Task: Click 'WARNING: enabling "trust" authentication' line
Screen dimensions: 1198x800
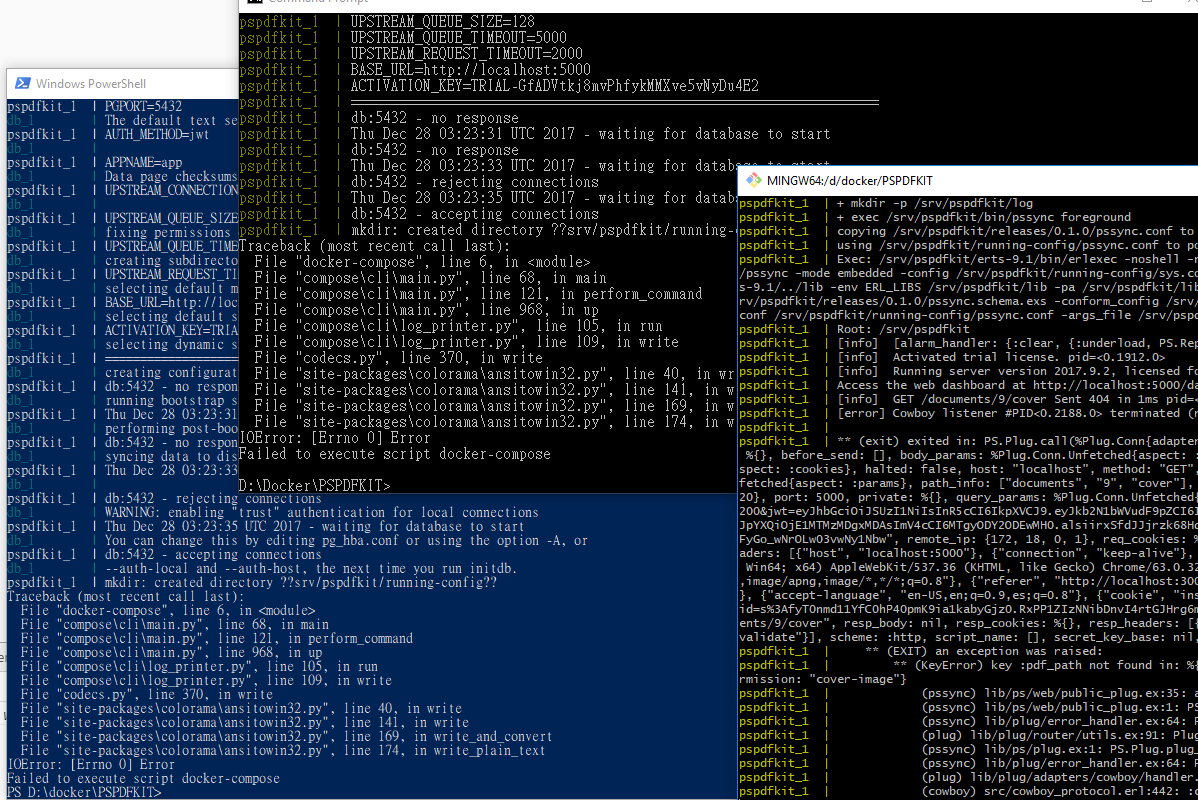Action: (x=321, y=513)
